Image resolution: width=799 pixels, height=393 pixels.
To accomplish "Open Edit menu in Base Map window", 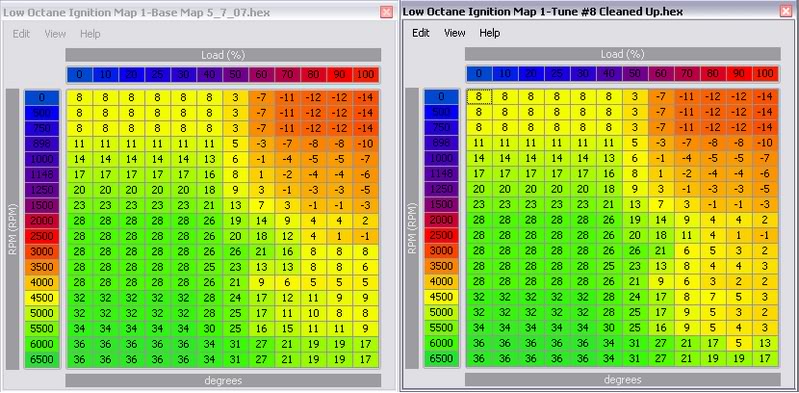I will (21, 34).
